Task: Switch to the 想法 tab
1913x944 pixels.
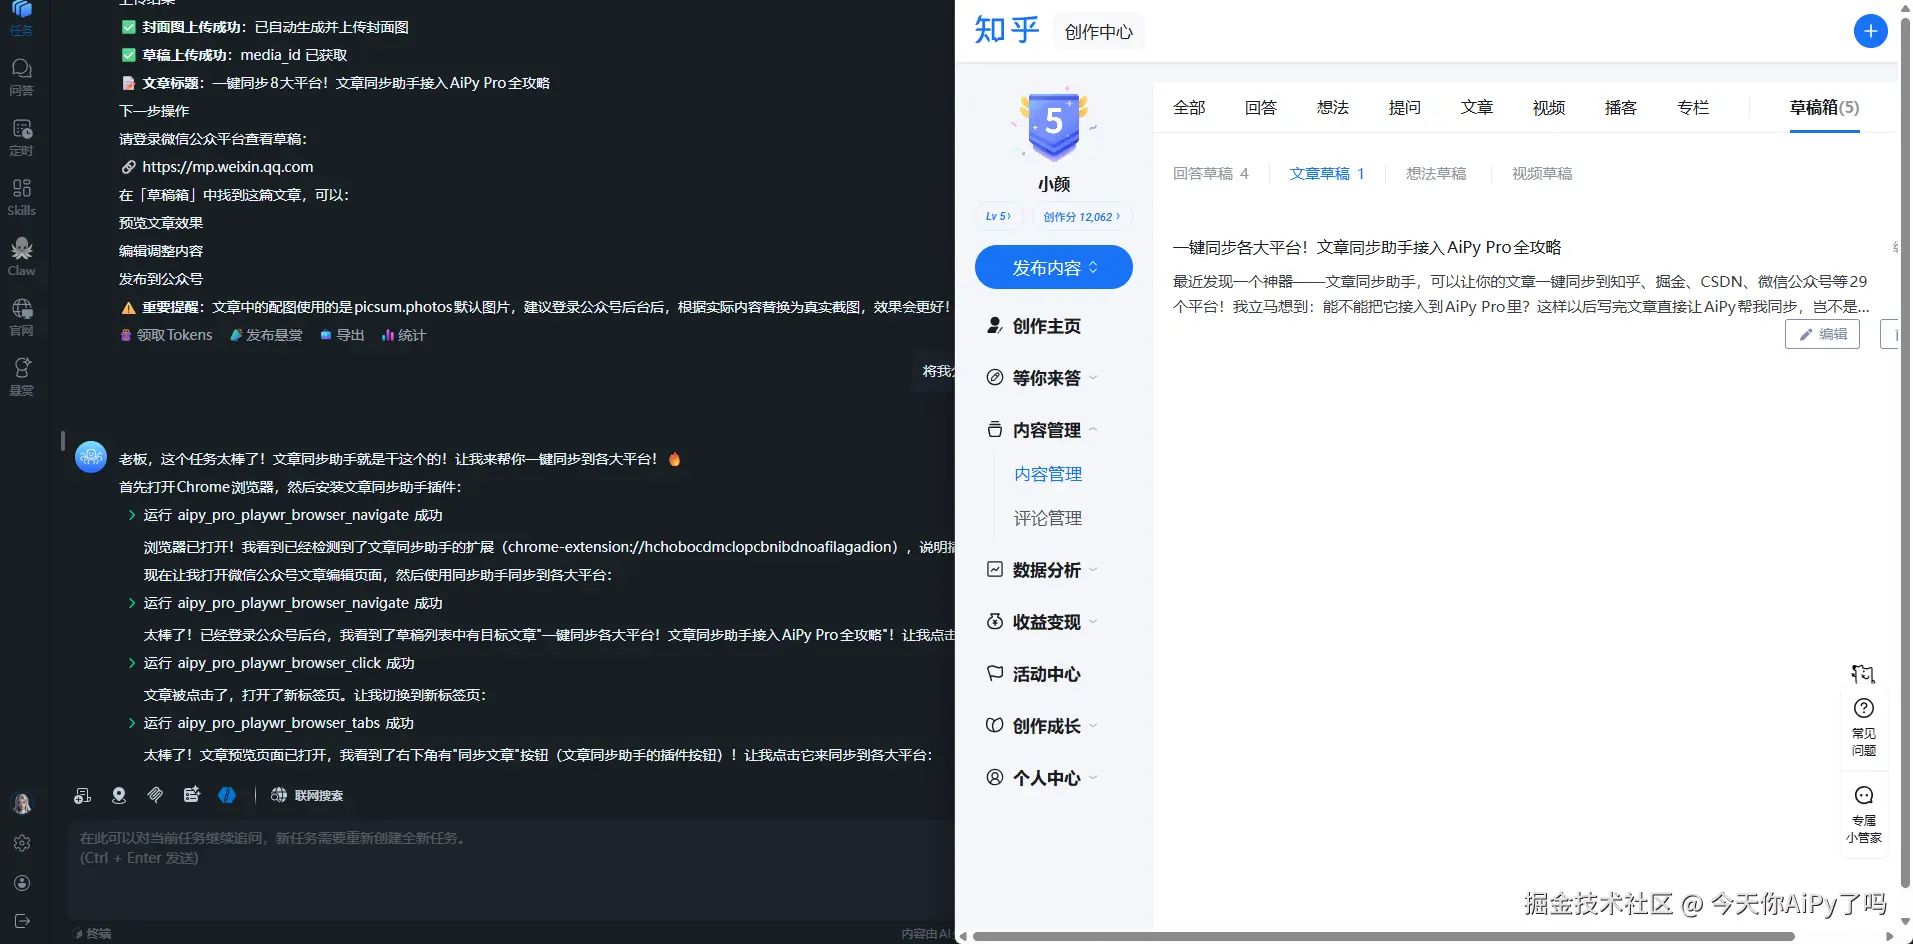Action: click(x=1333, y=107)
